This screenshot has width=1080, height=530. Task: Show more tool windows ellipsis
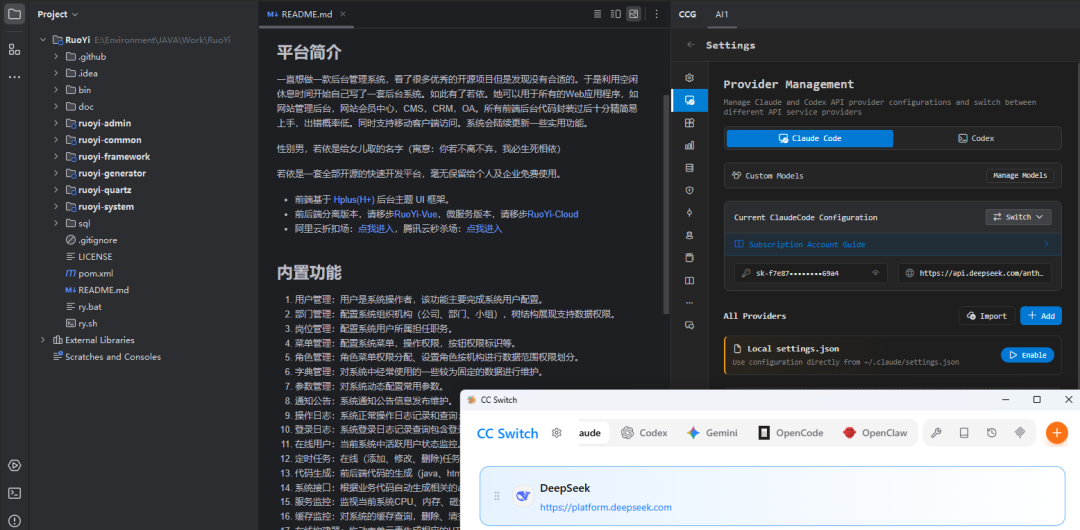[x=14, y=77]
